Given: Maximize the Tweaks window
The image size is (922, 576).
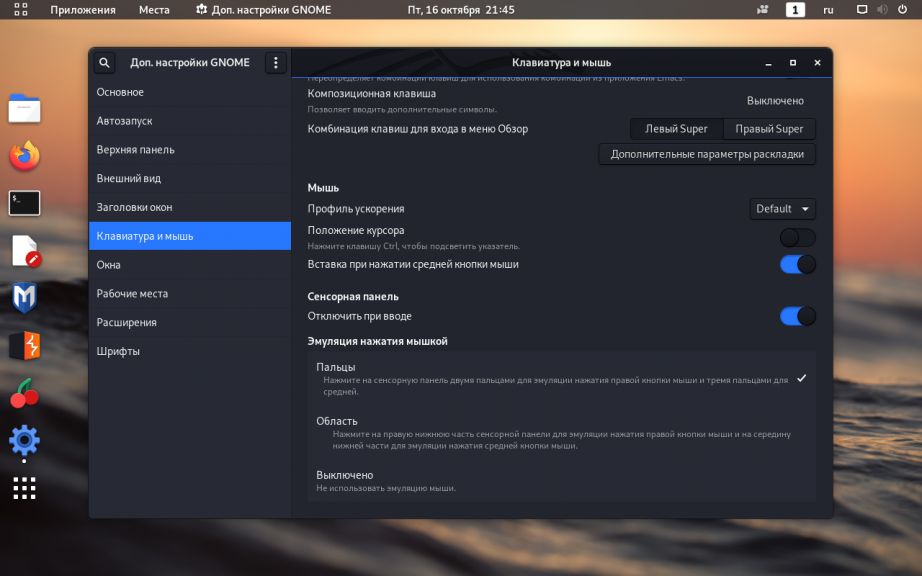Looking at the screenshot, I should coord(793,62).
